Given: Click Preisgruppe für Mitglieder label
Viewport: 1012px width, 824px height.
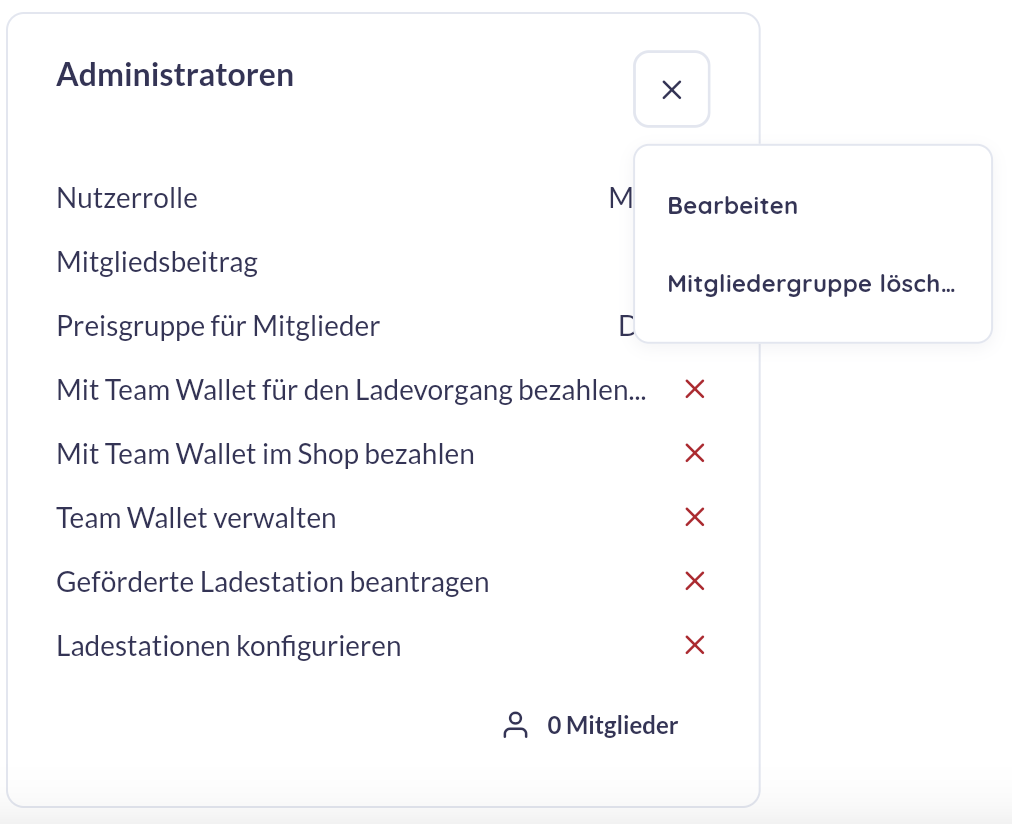Looking at the screenshot, I should (x=218, y=327).
